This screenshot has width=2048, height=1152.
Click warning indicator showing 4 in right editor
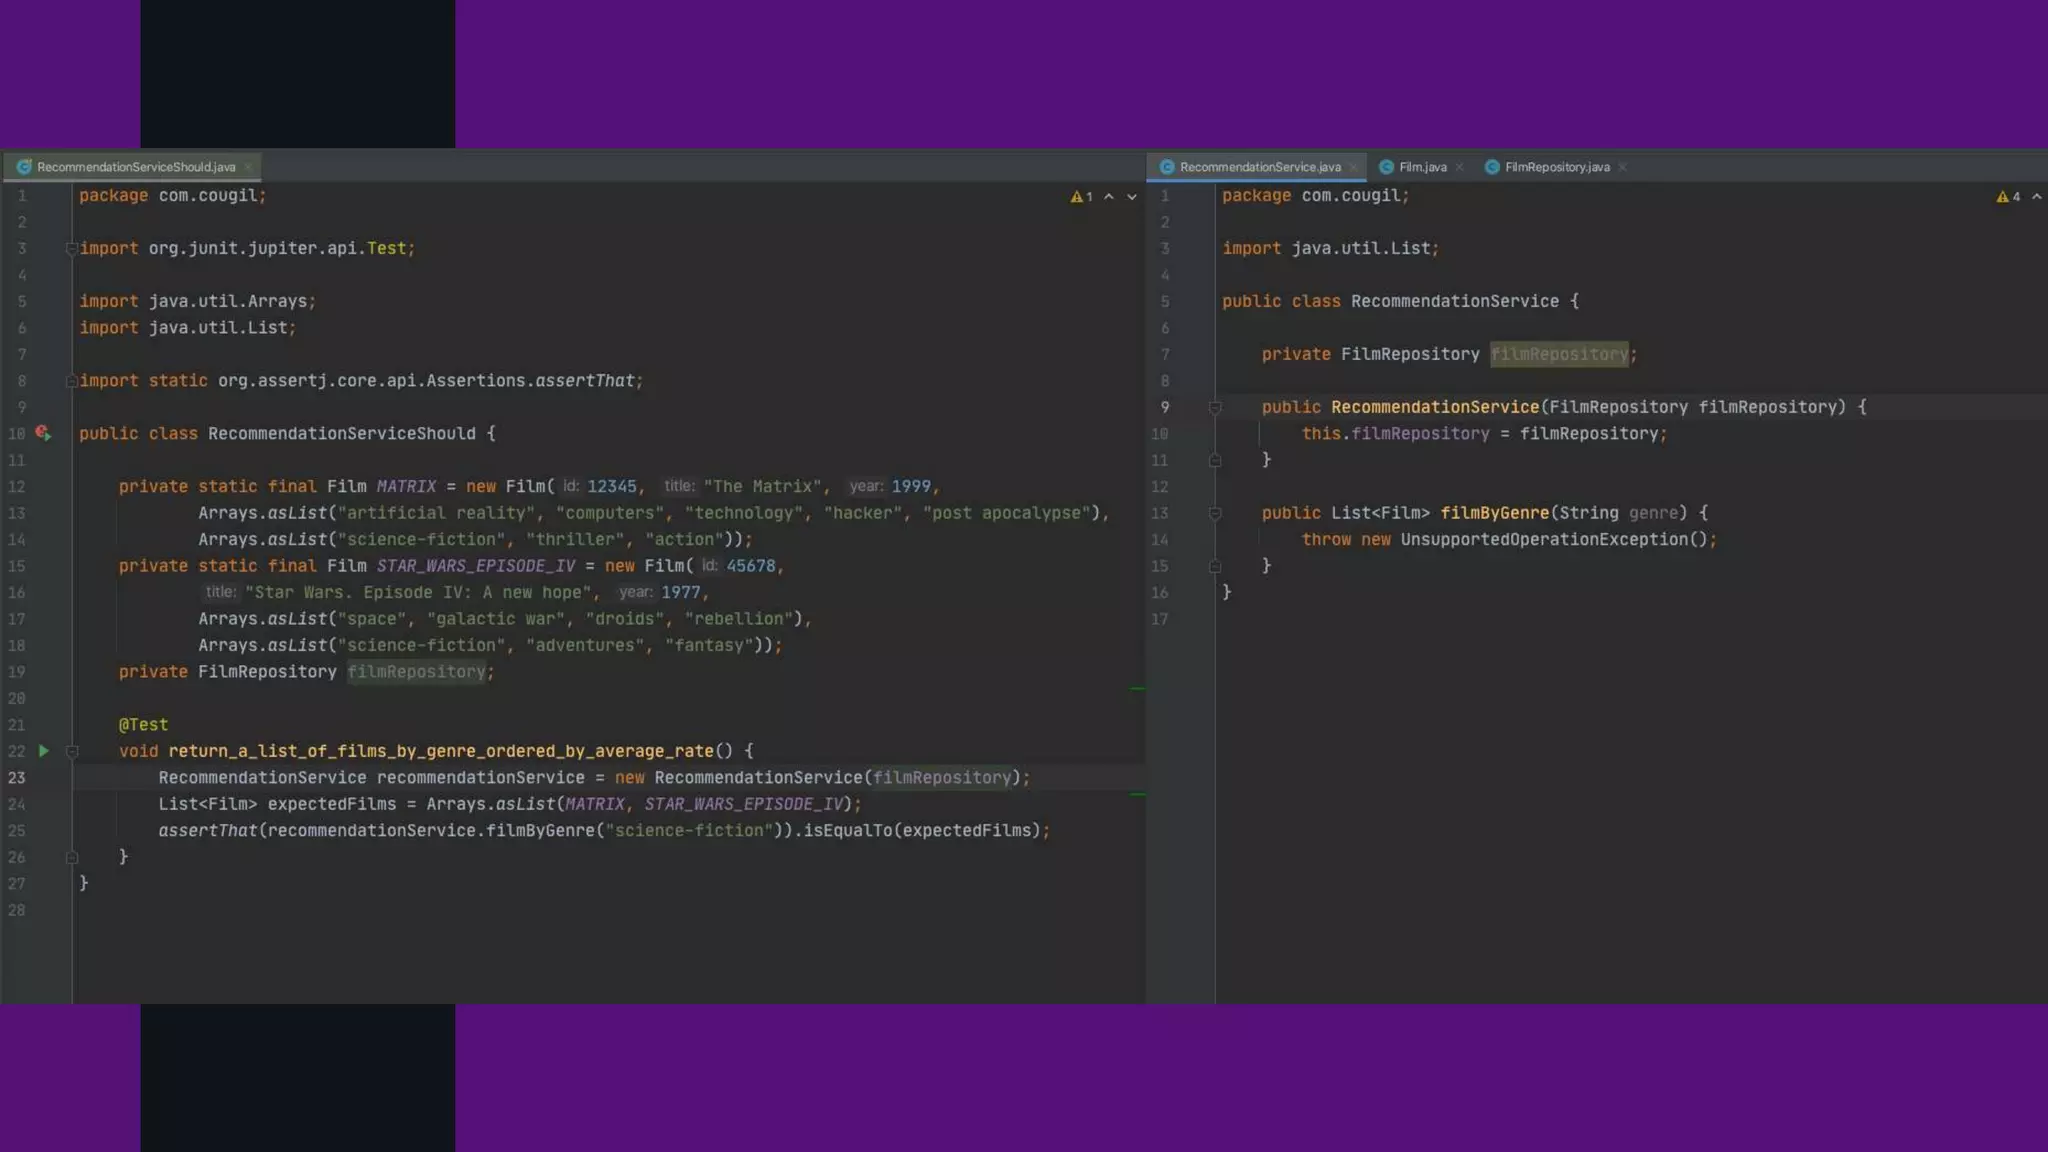point(2008,197)
